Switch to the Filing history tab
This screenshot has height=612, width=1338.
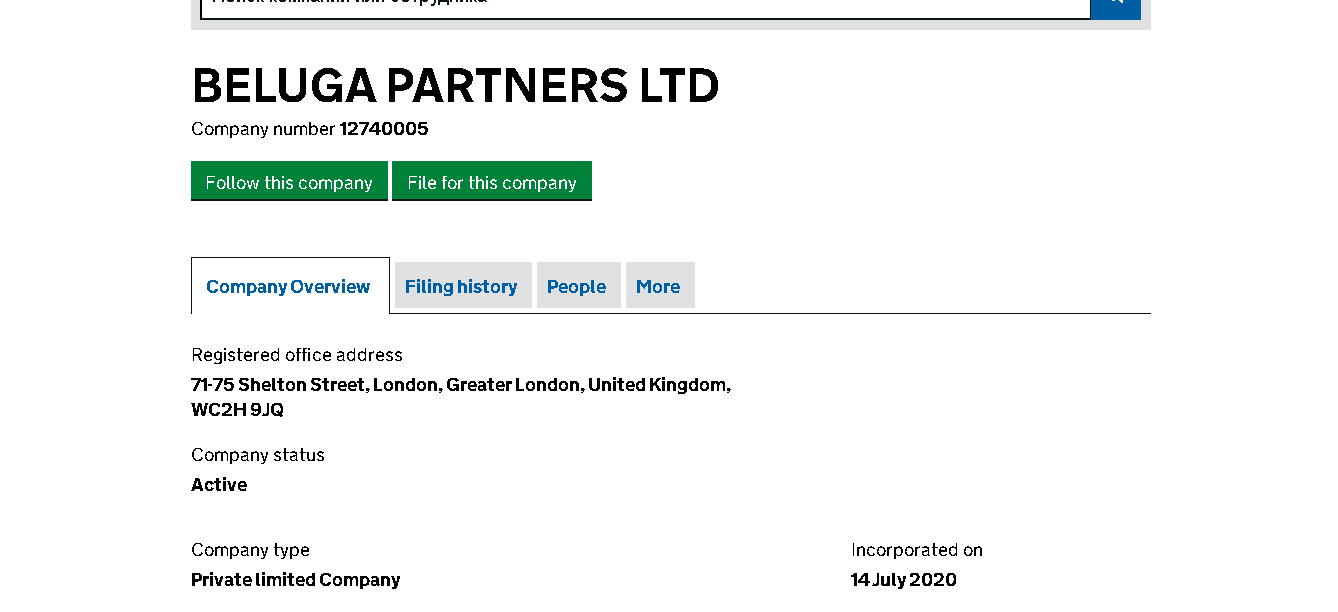point(461,287)
